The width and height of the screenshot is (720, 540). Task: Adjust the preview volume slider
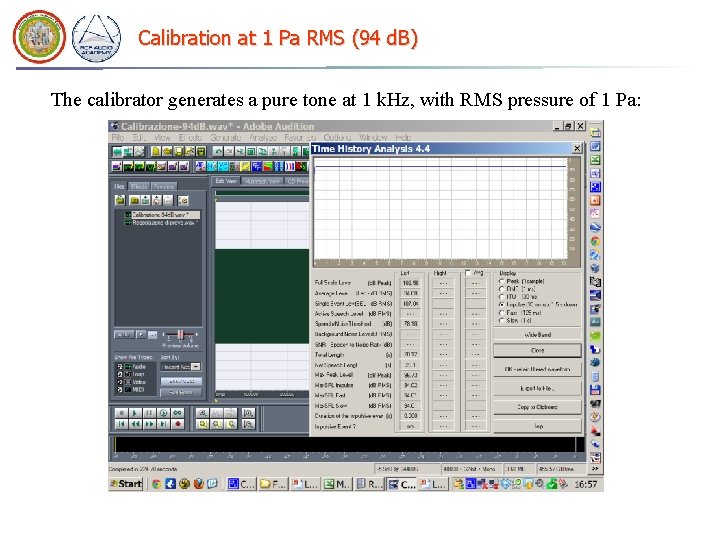coord(180,335)
